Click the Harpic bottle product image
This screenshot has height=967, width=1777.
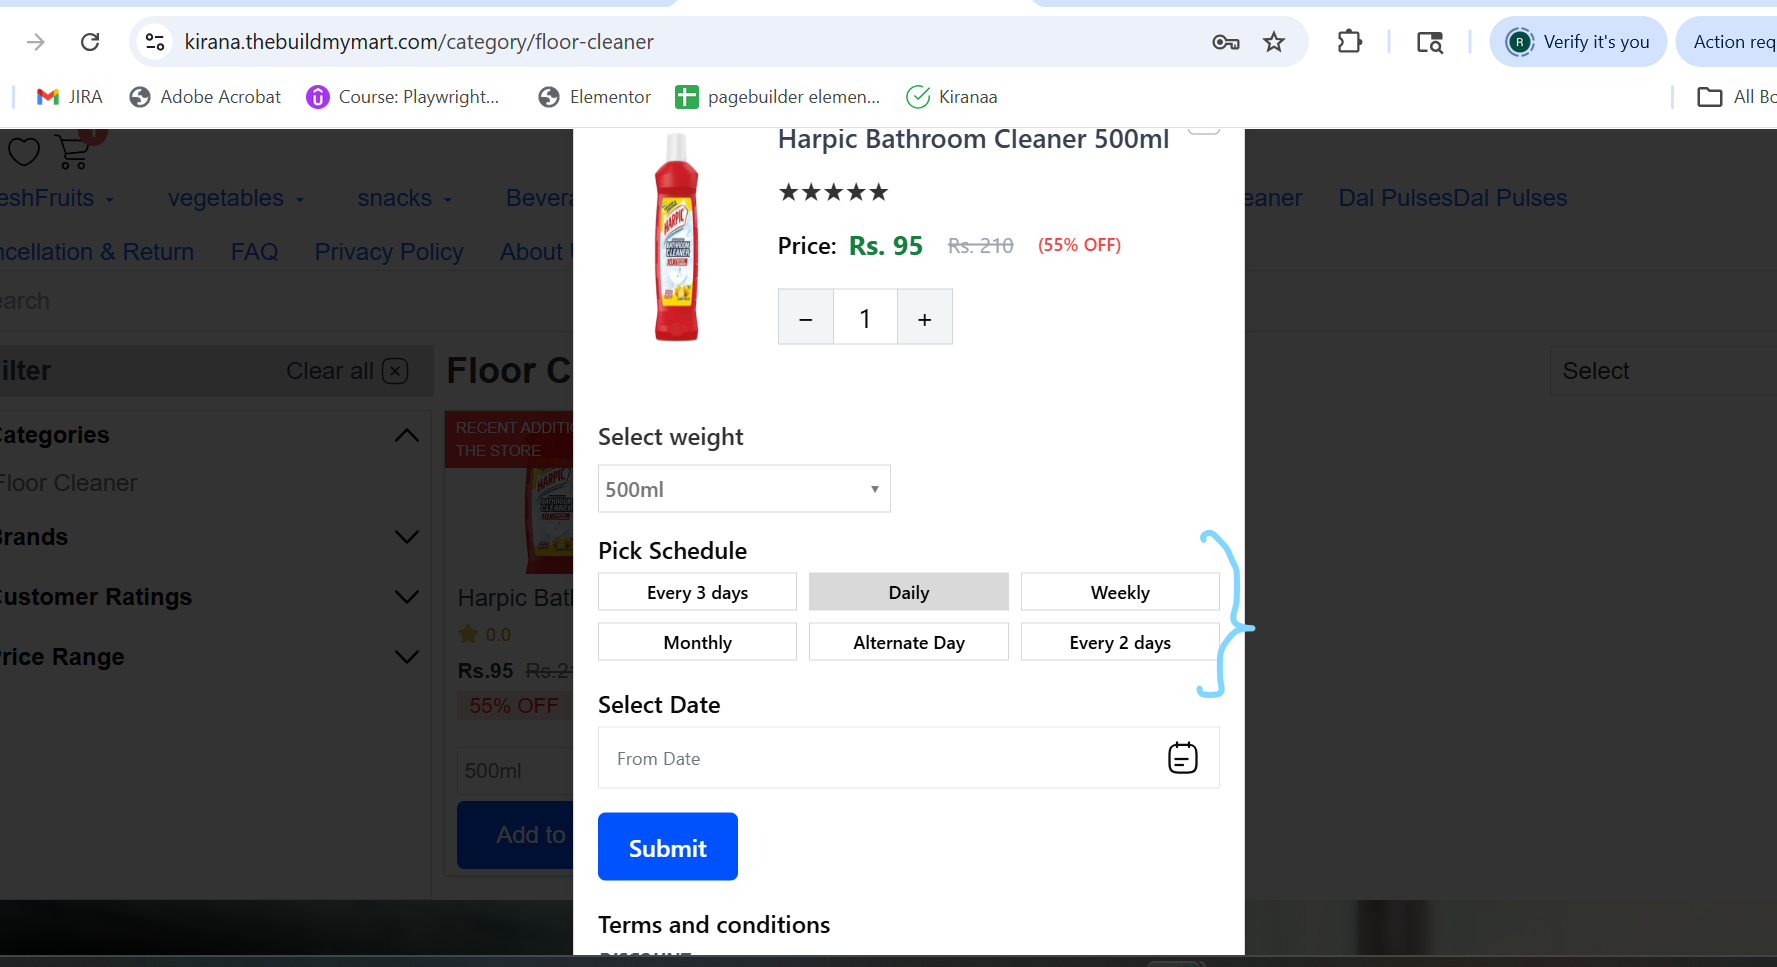pos(677,238)
